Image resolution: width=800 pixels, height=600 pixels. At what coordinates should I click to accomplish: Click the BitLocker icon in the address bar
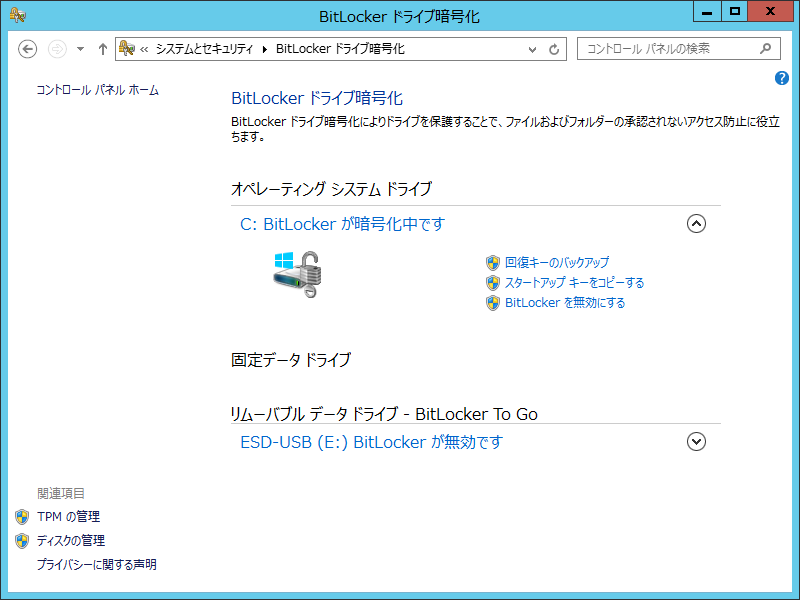coord(126,48)
